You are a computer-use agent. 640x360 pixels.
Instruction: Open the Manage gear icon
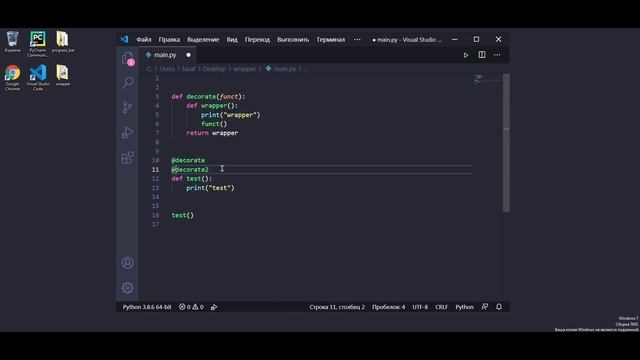click(x=128, y=288)
